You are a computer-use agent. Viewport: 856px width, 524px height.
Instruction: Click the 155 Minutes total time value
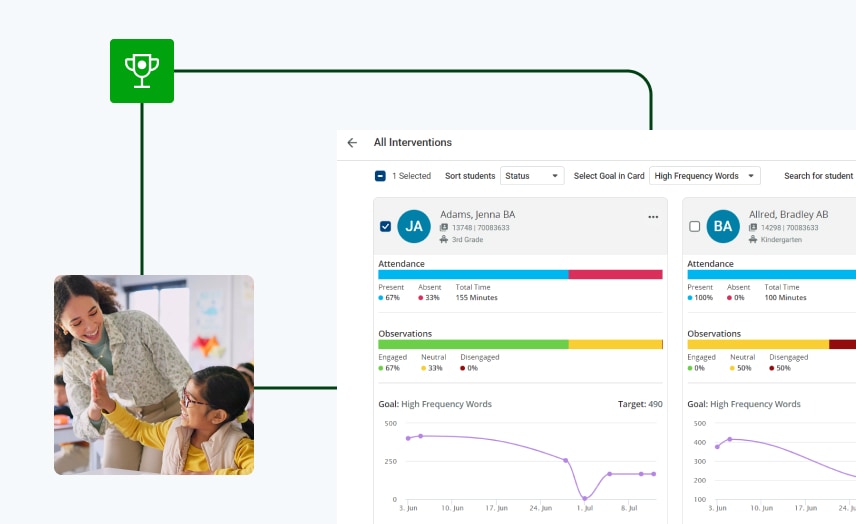click(x=477, y=297)
